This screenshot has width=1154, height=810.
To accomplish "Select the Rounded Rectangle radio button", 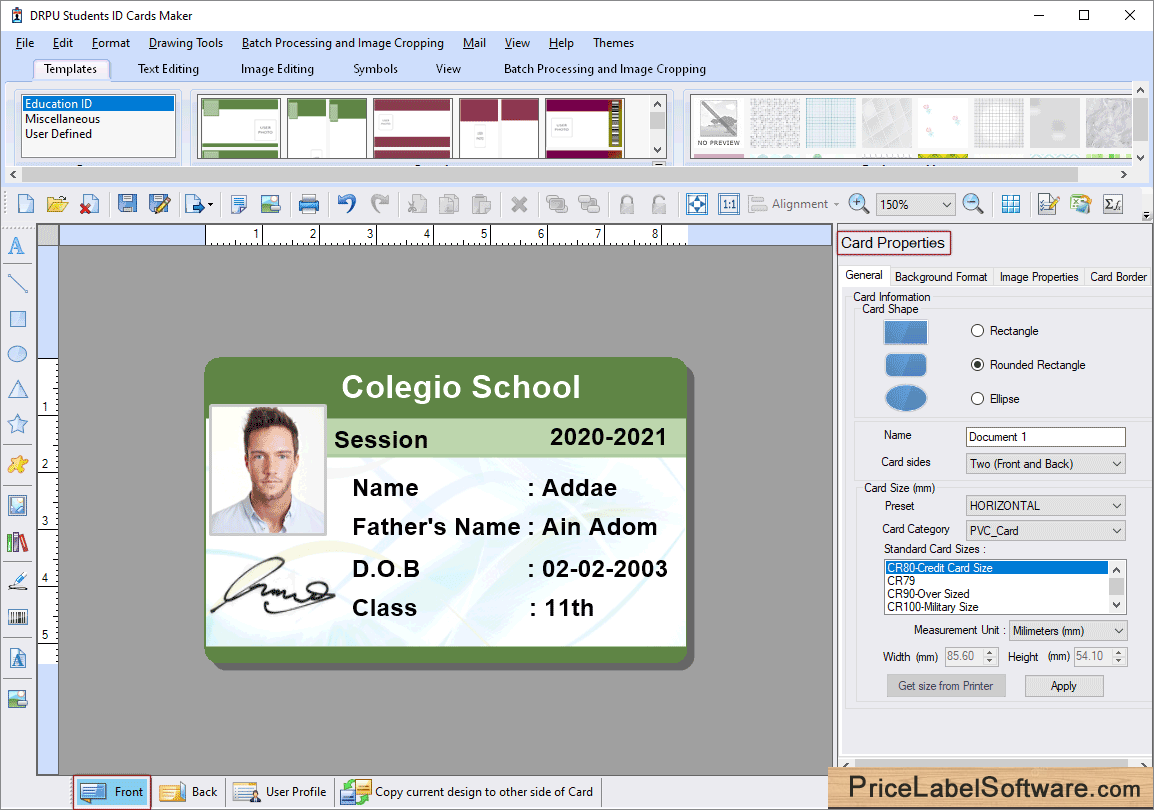I will [978, 365].
